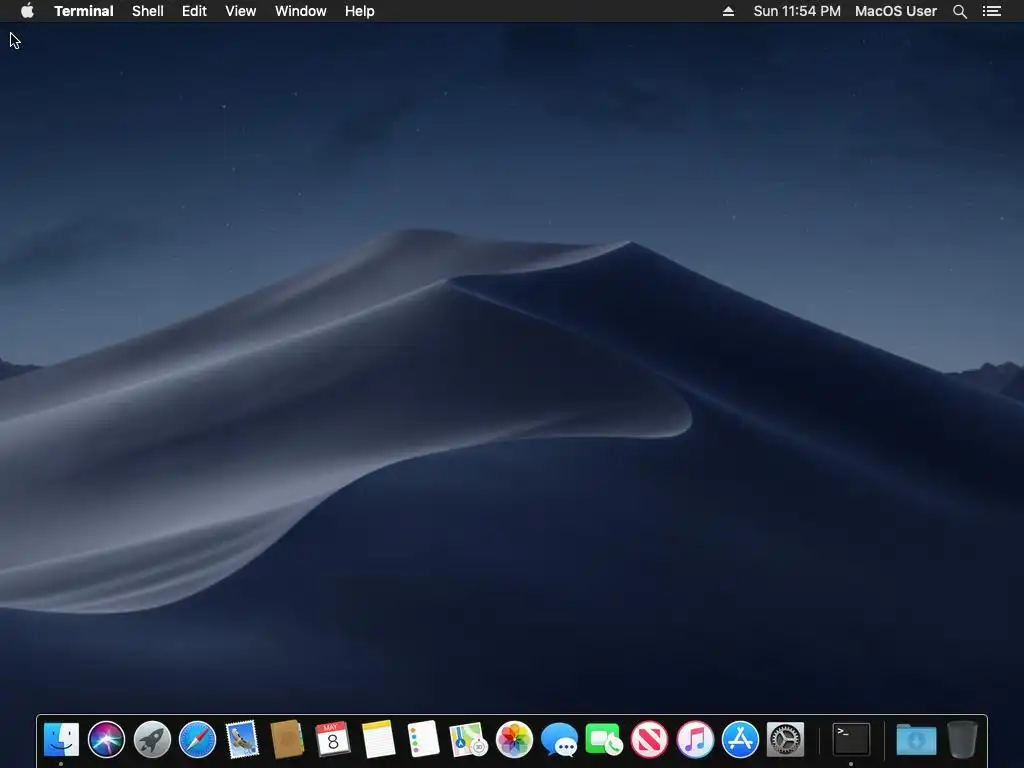Open the Apple menu
This screenshot has height=768, width=1024.
pos(27,11)
